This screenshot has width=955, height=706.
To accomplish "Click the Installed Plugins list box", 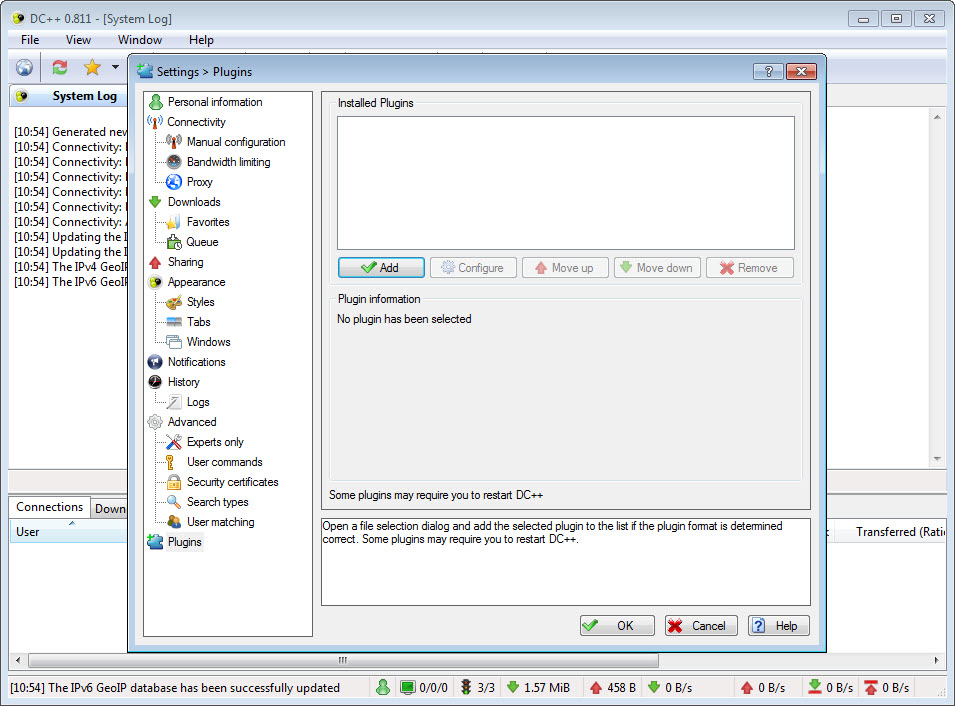I will click(x=566, y=183).
